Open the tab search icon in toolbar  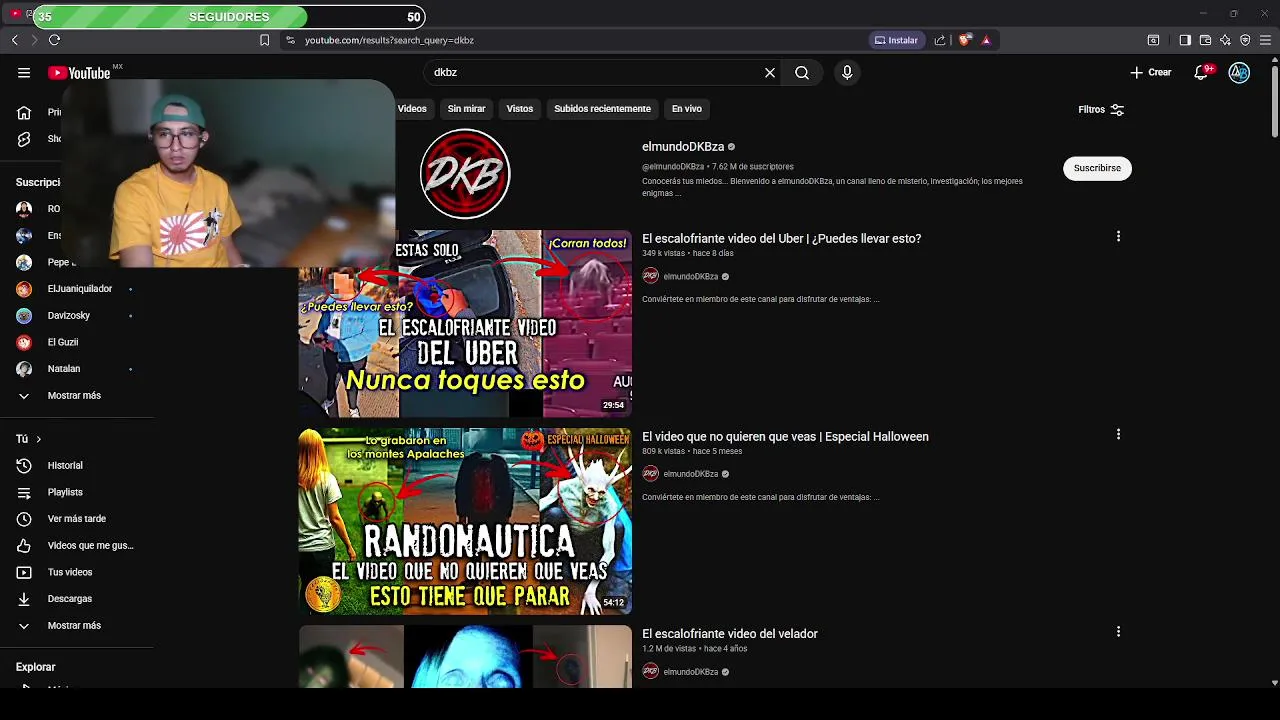coord(1153,40)
